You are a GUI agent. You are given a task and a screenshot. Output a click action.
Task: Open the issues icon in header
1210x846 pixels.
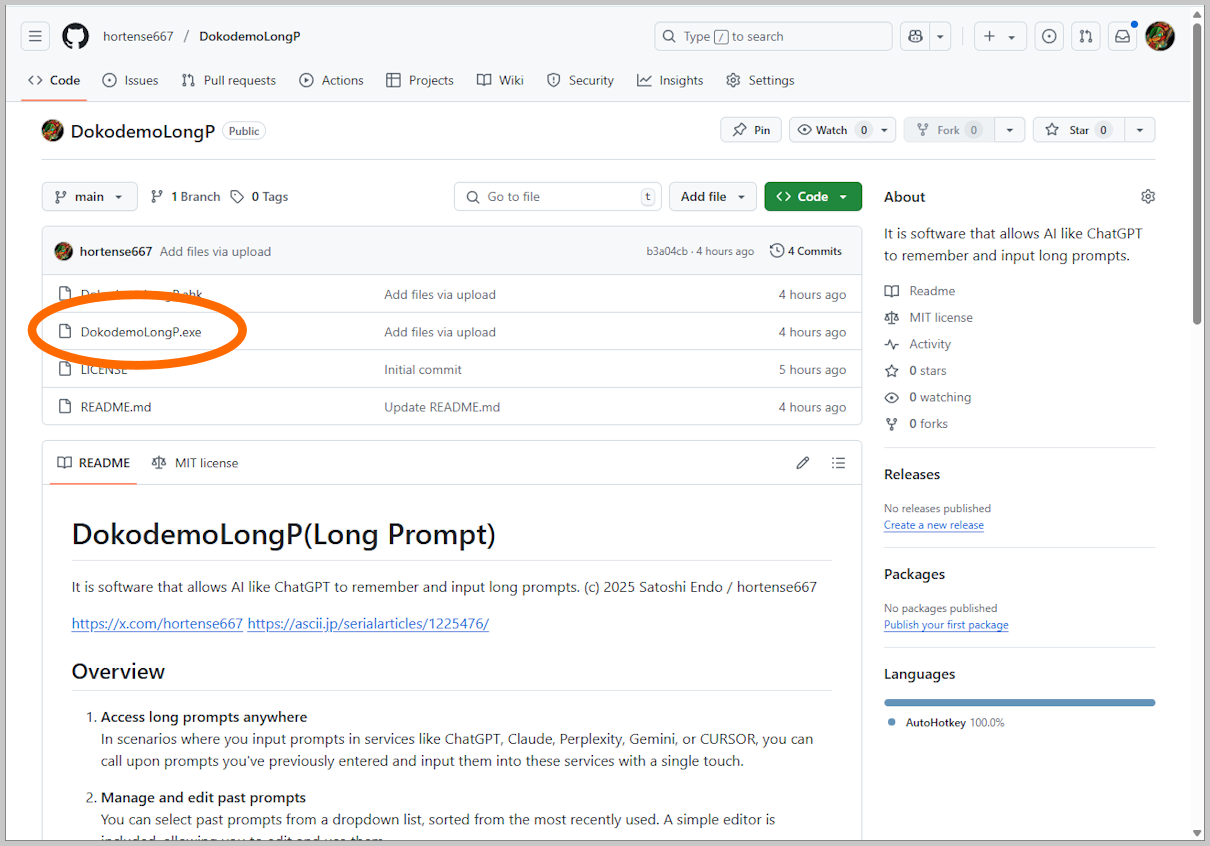point(1049,37)
